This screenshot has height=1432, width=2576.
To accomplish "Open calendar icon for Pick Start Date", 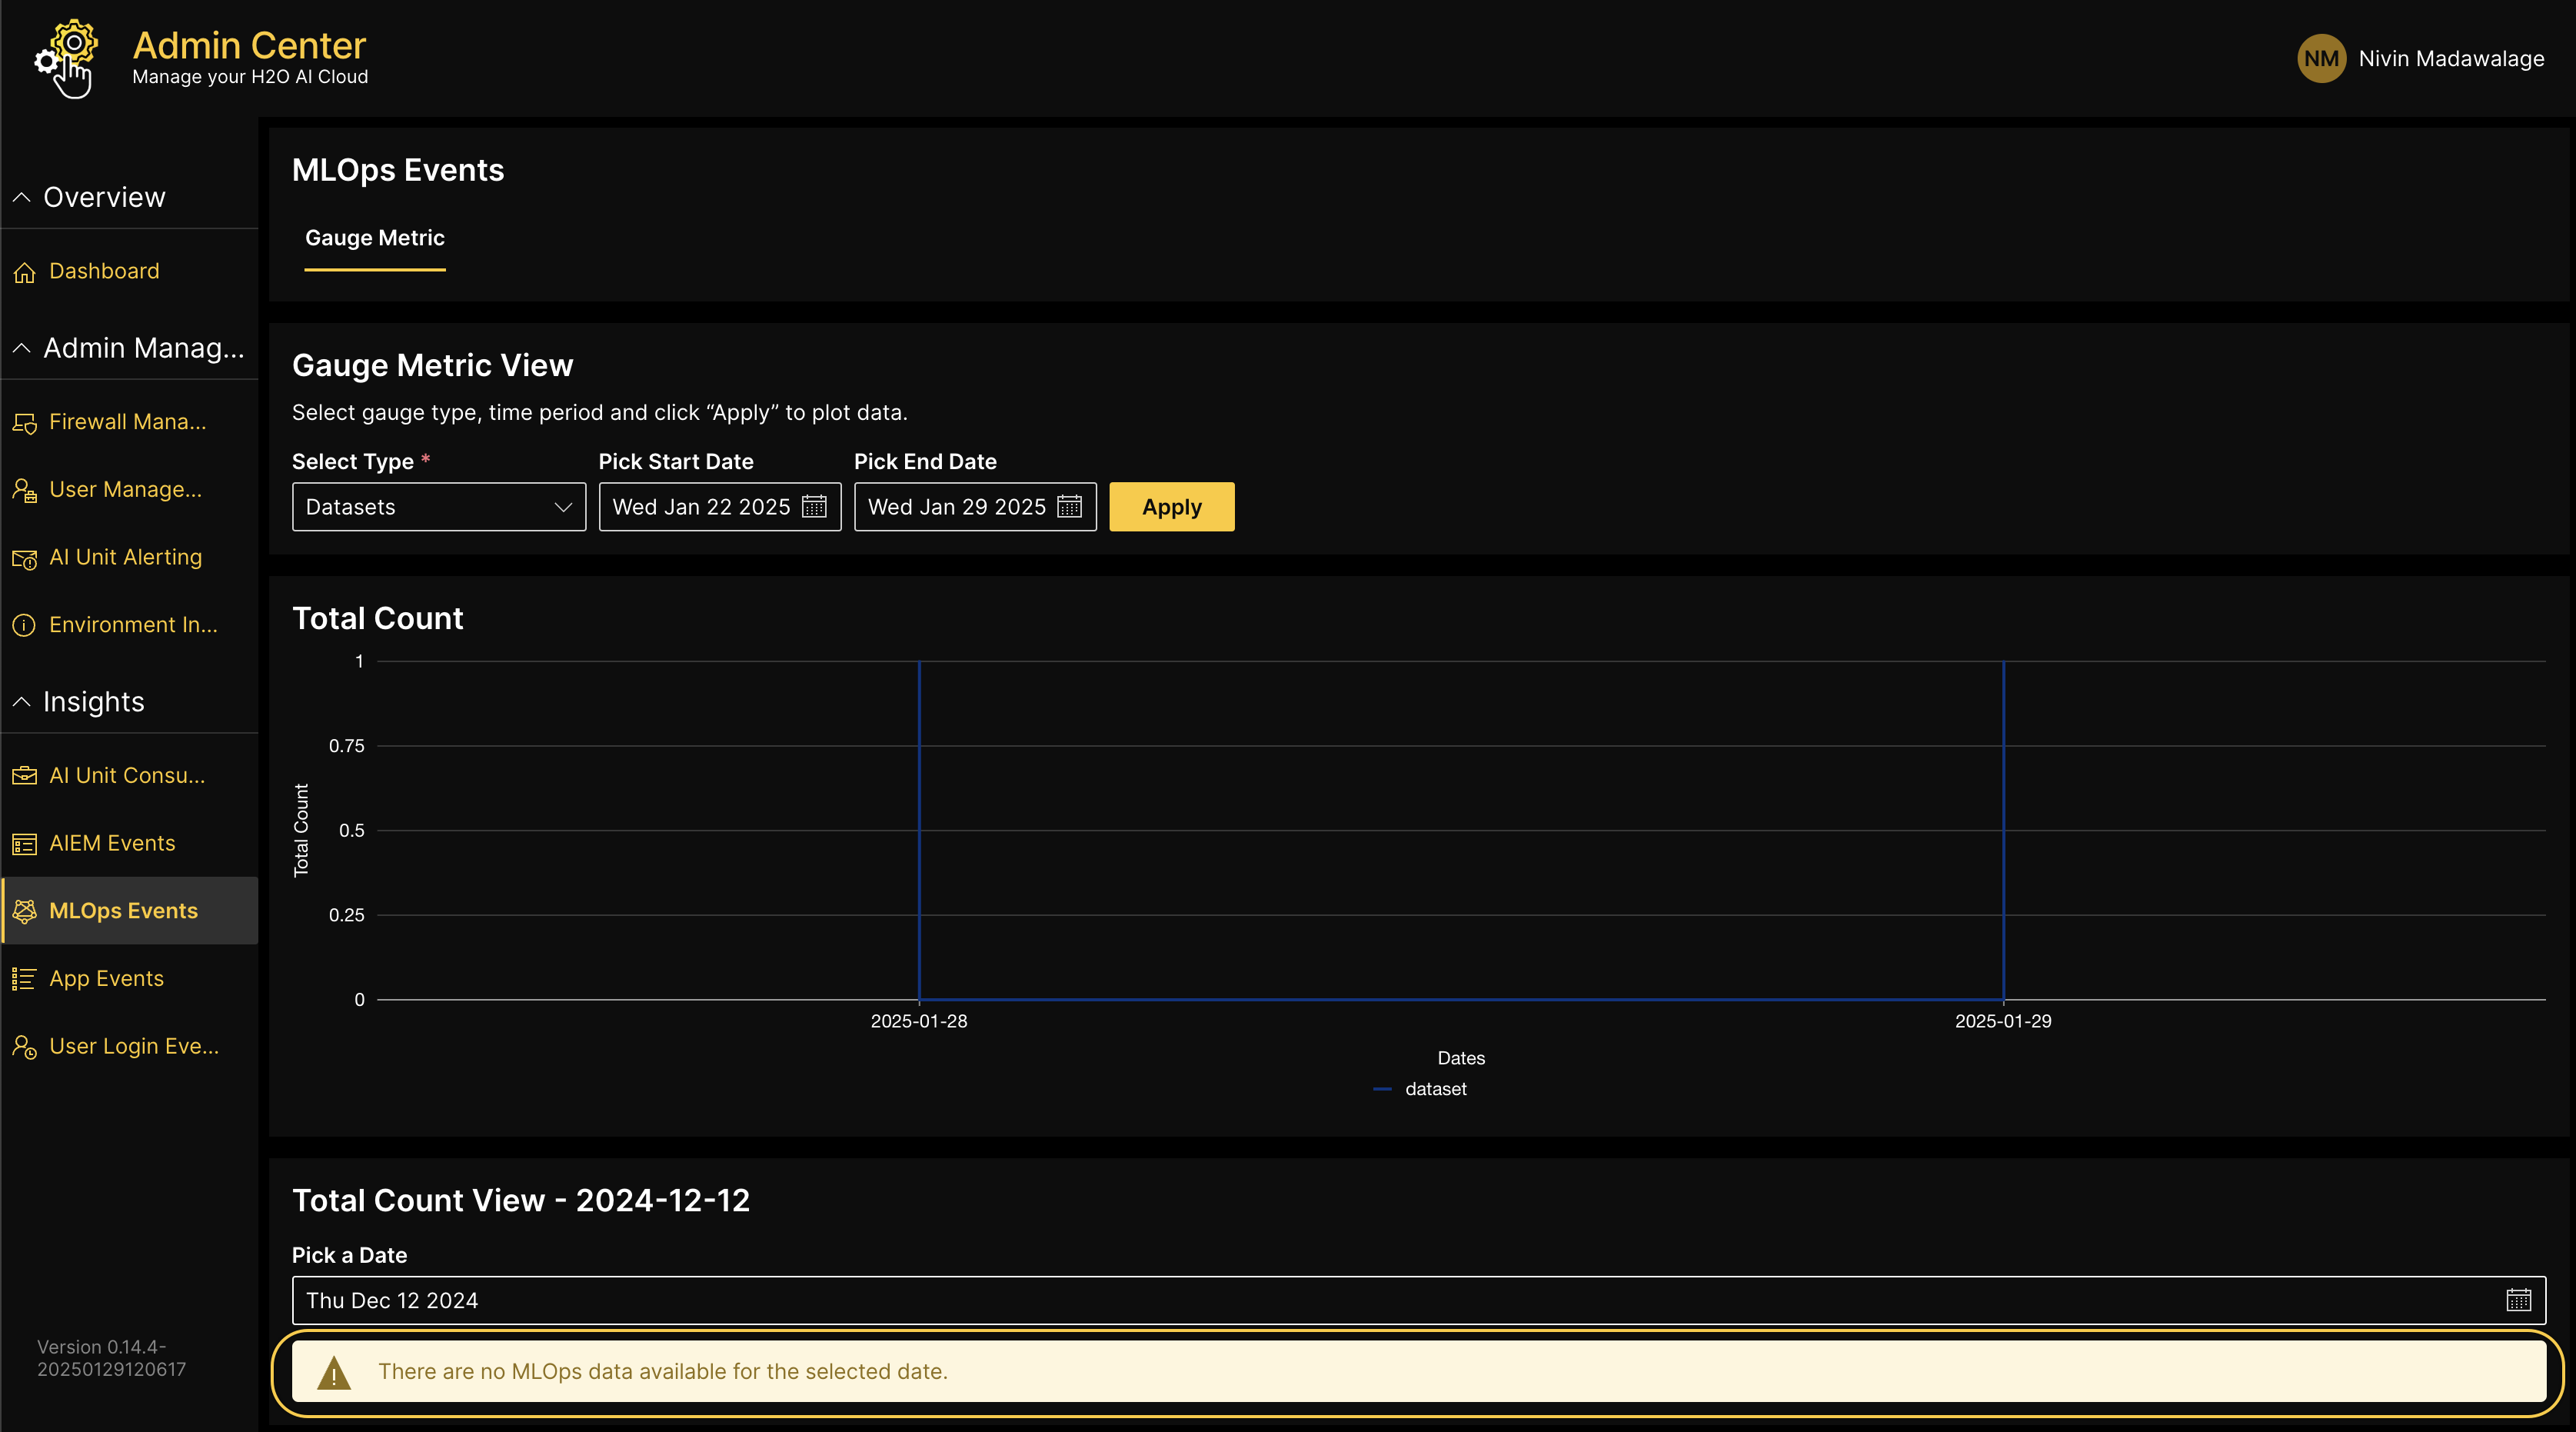I will point(814,507).
